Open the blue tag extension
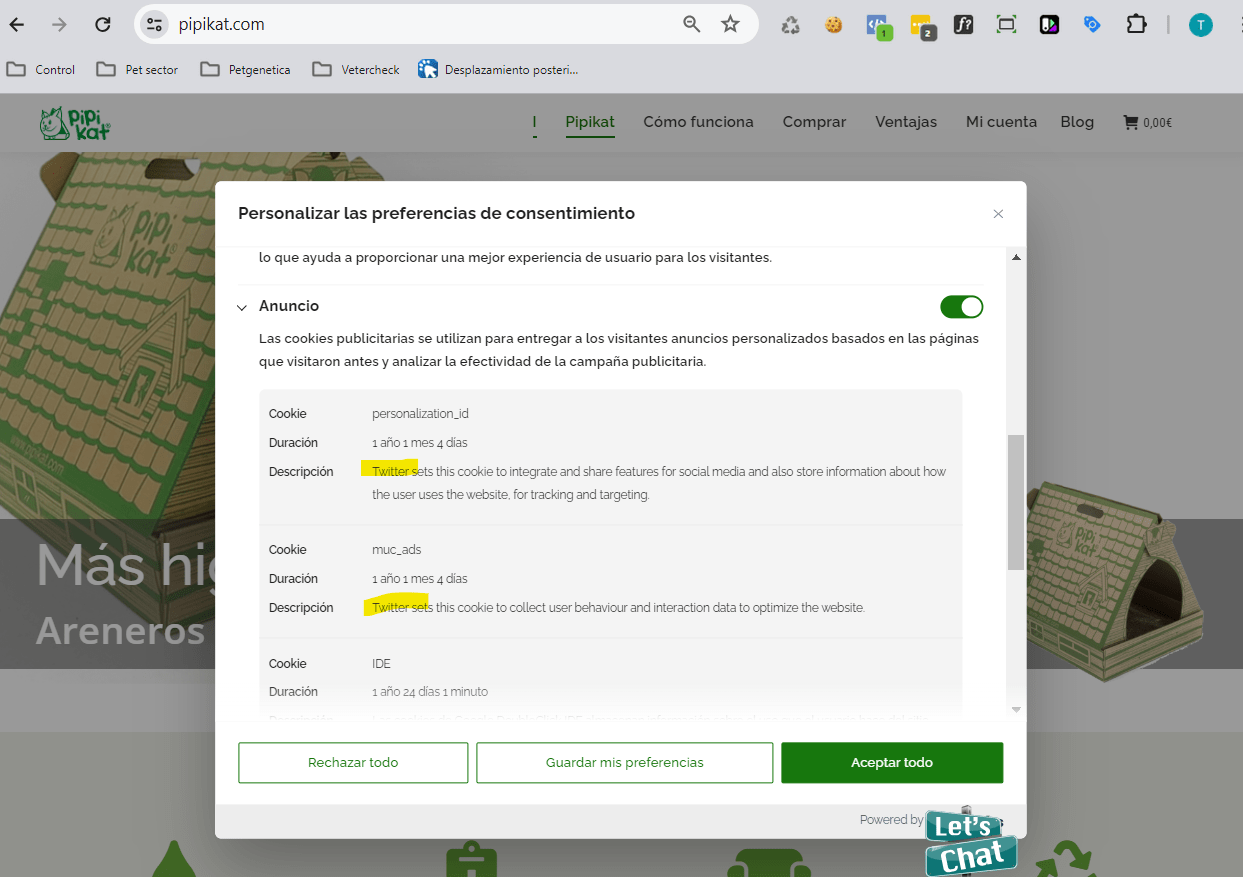This screenshot has height=877, width=1243. click(x=1092, y=25)
